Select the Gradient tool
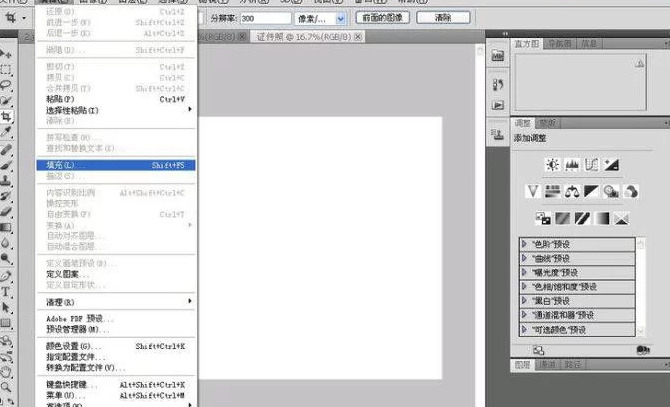 (6, 227)
